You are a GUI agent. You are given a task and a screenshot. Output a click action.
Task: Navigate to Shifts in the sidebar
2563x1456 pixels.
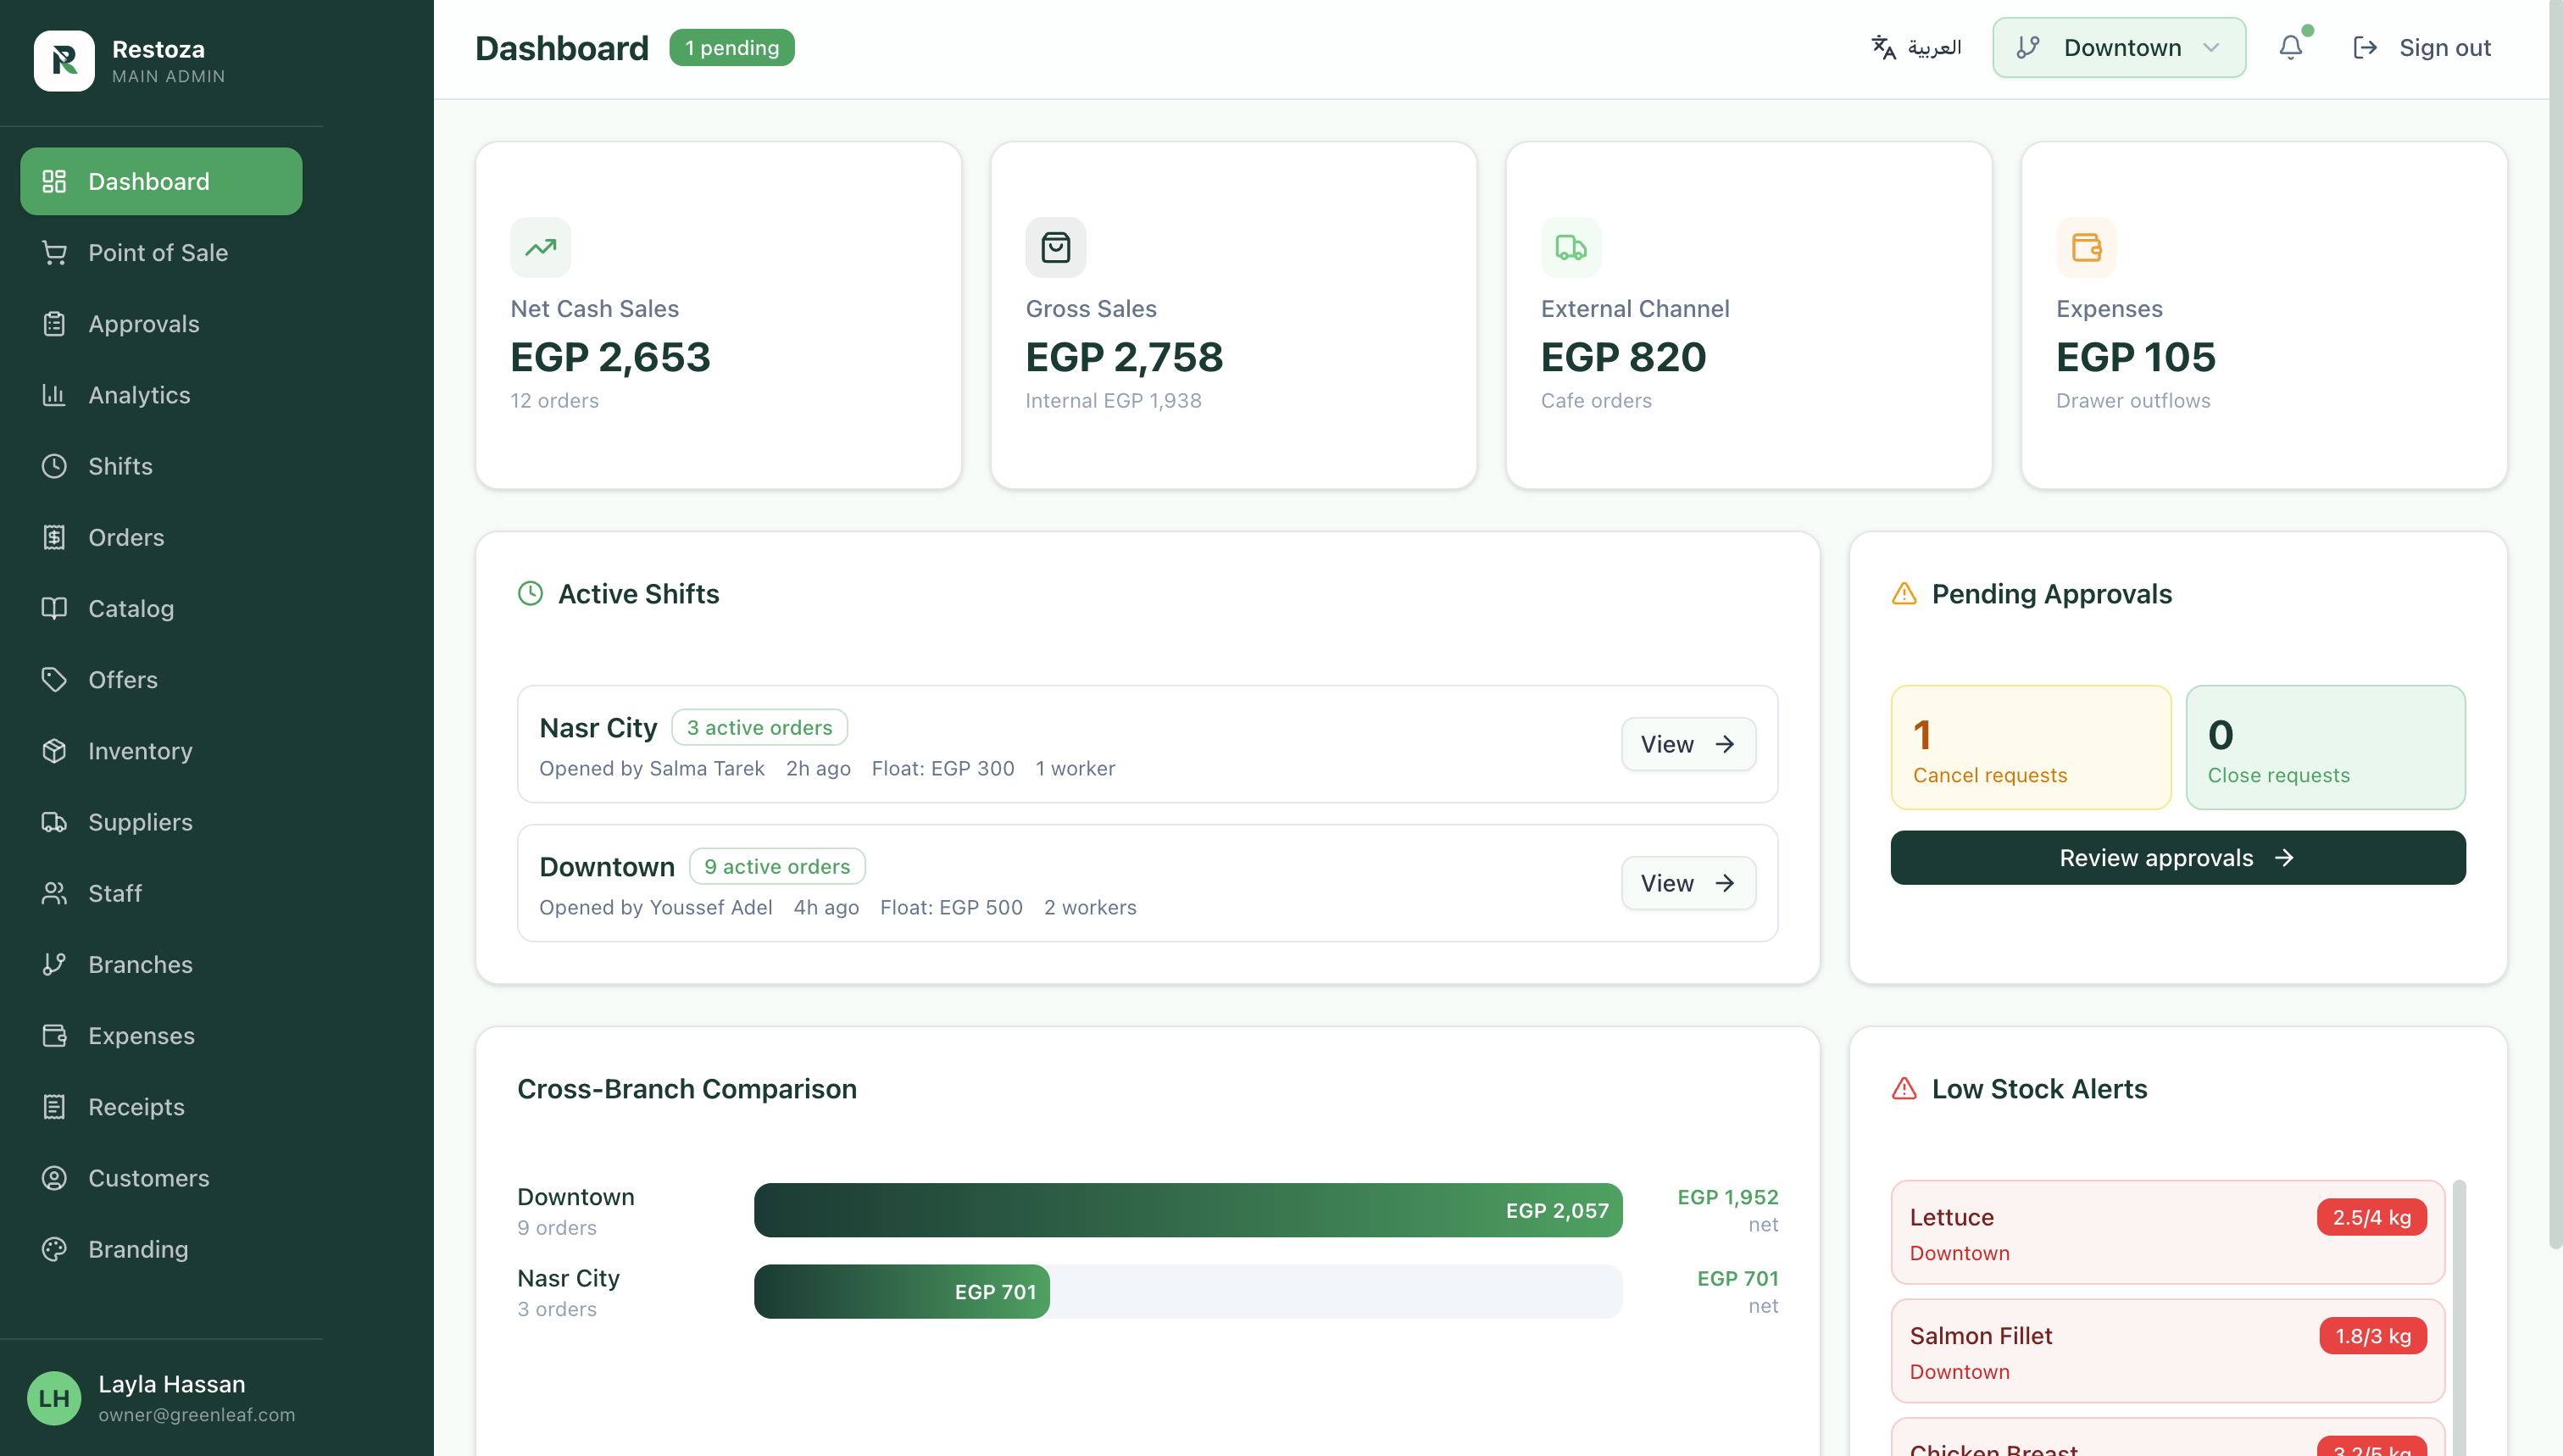[161, 466]
